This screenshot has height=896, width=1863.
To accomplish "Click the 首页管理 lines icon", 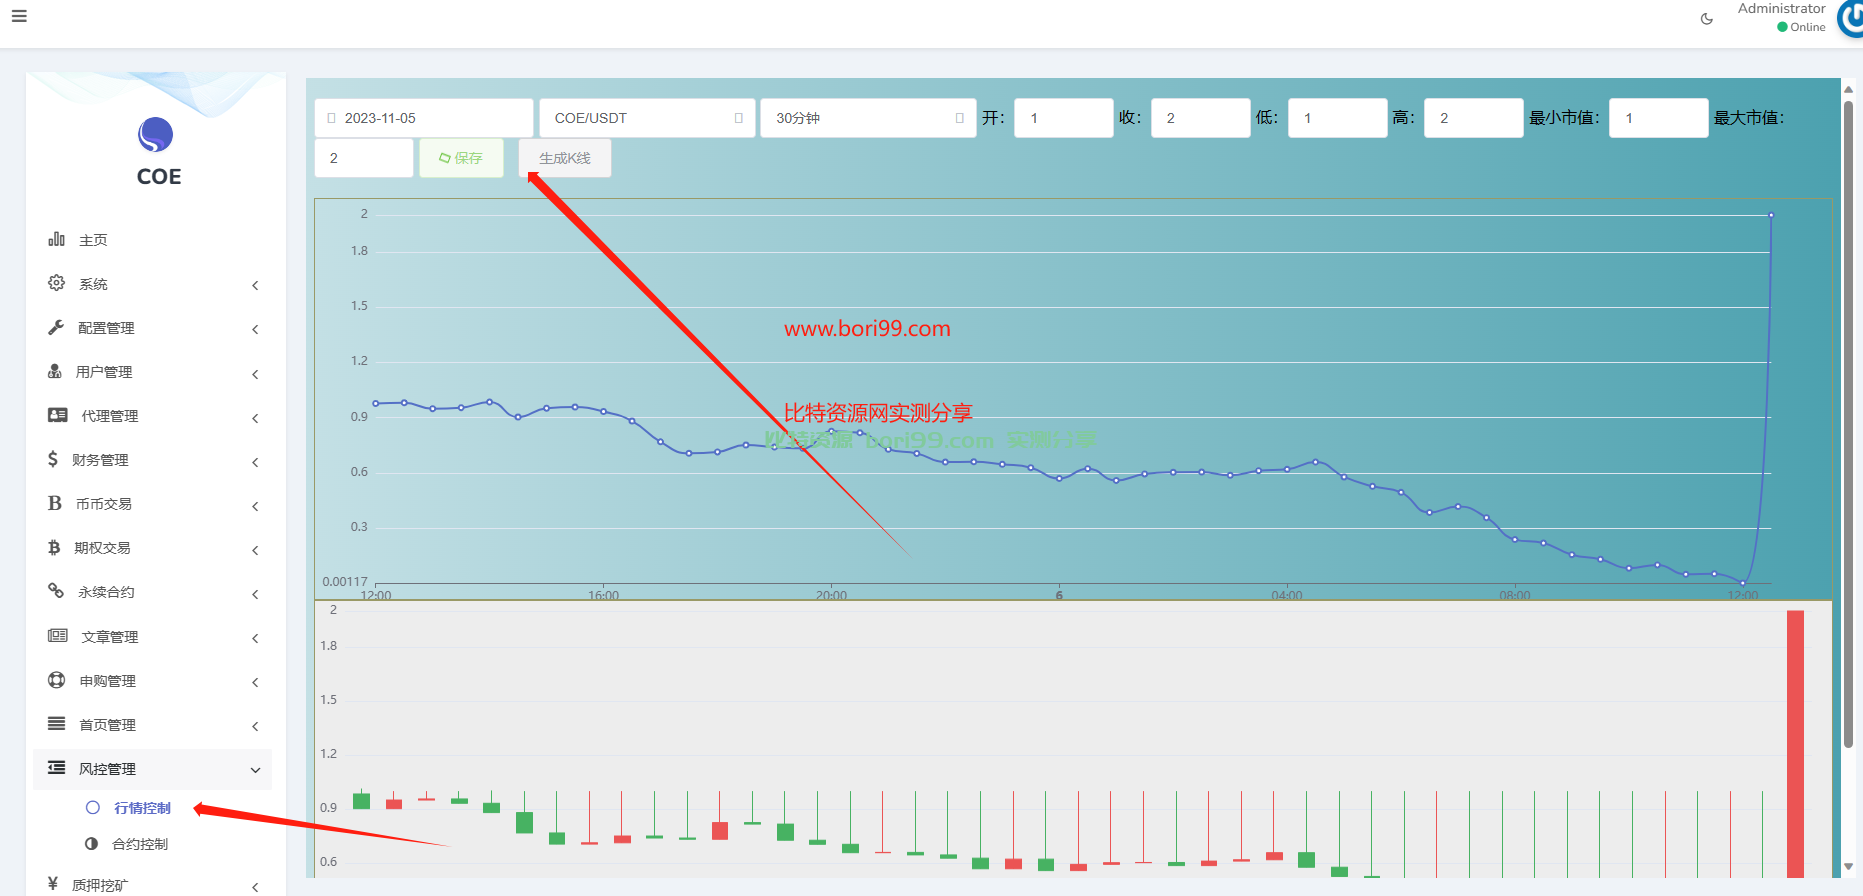I will pyautogui.click(x=57, y=724).
